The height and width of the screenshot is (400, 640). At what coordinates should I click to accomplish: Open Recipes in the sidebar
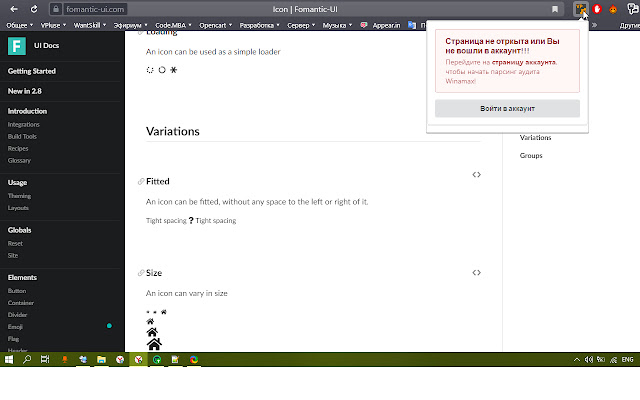point(18,149)
